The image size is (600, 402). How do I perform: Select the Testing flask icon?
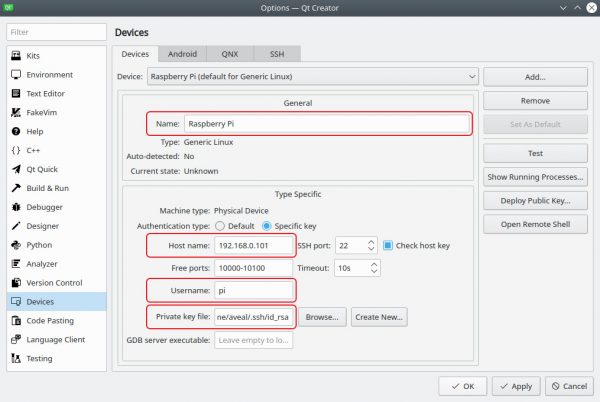16,358
